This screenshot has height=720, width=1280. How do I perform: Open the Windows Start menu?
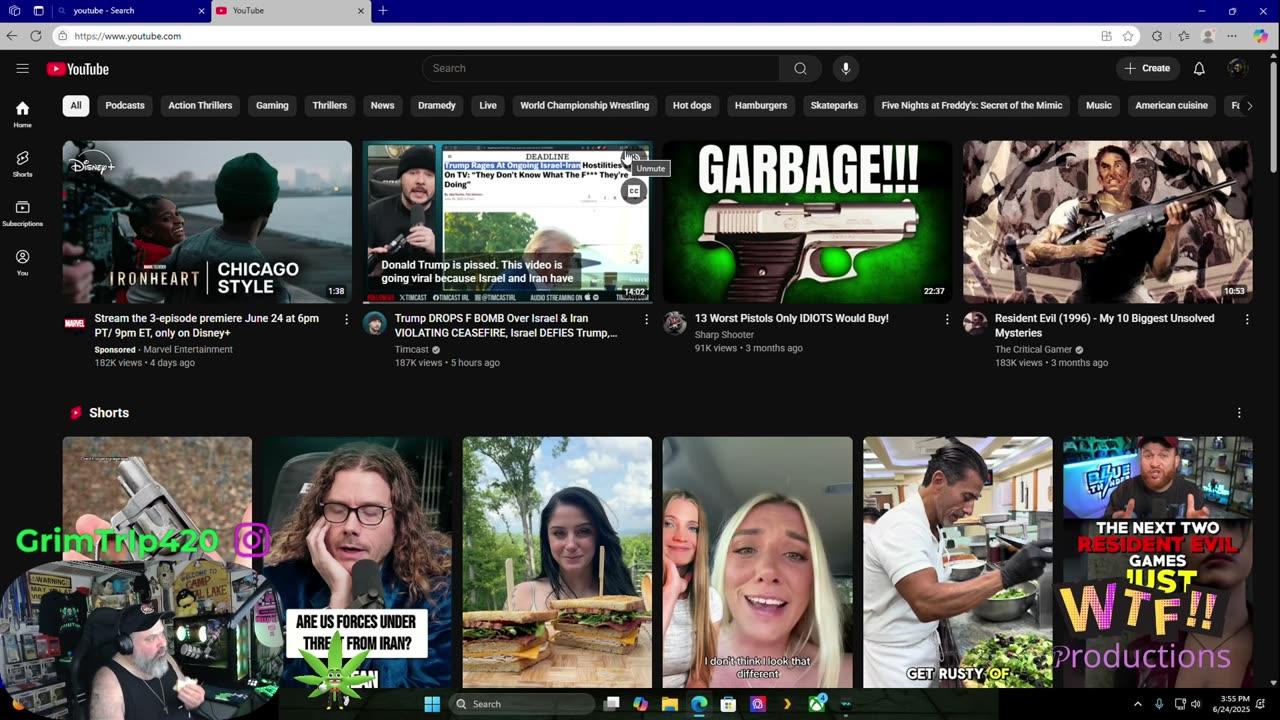(432, 704)
